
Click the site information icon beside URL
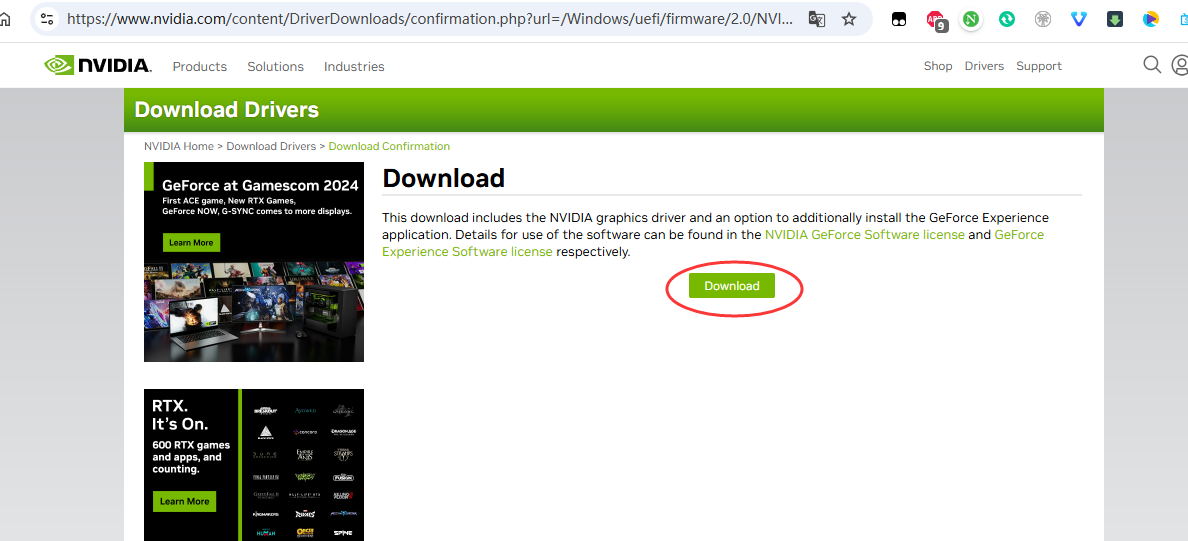[47, 19]
